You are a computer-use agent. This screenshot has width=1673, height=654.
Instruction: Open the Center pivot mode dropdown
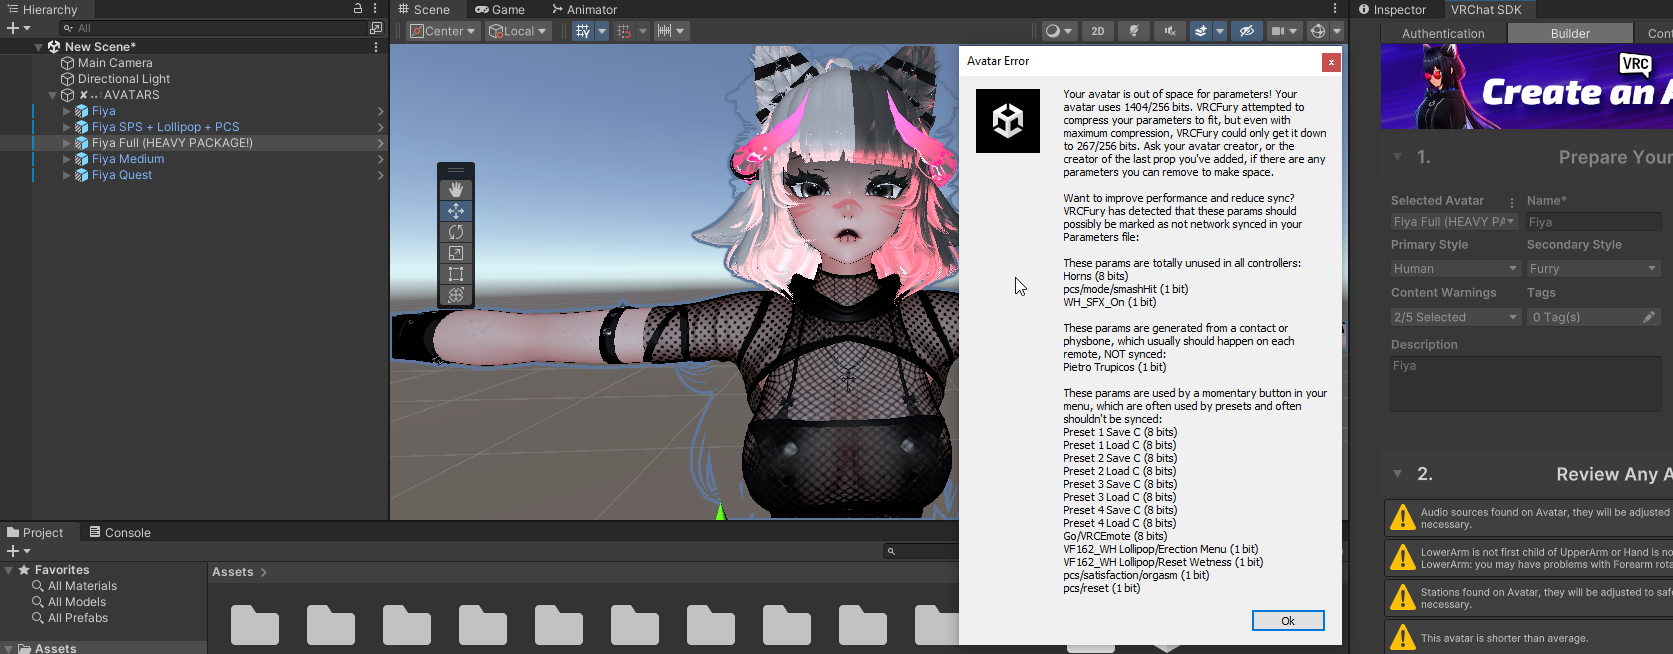point(443,31)
